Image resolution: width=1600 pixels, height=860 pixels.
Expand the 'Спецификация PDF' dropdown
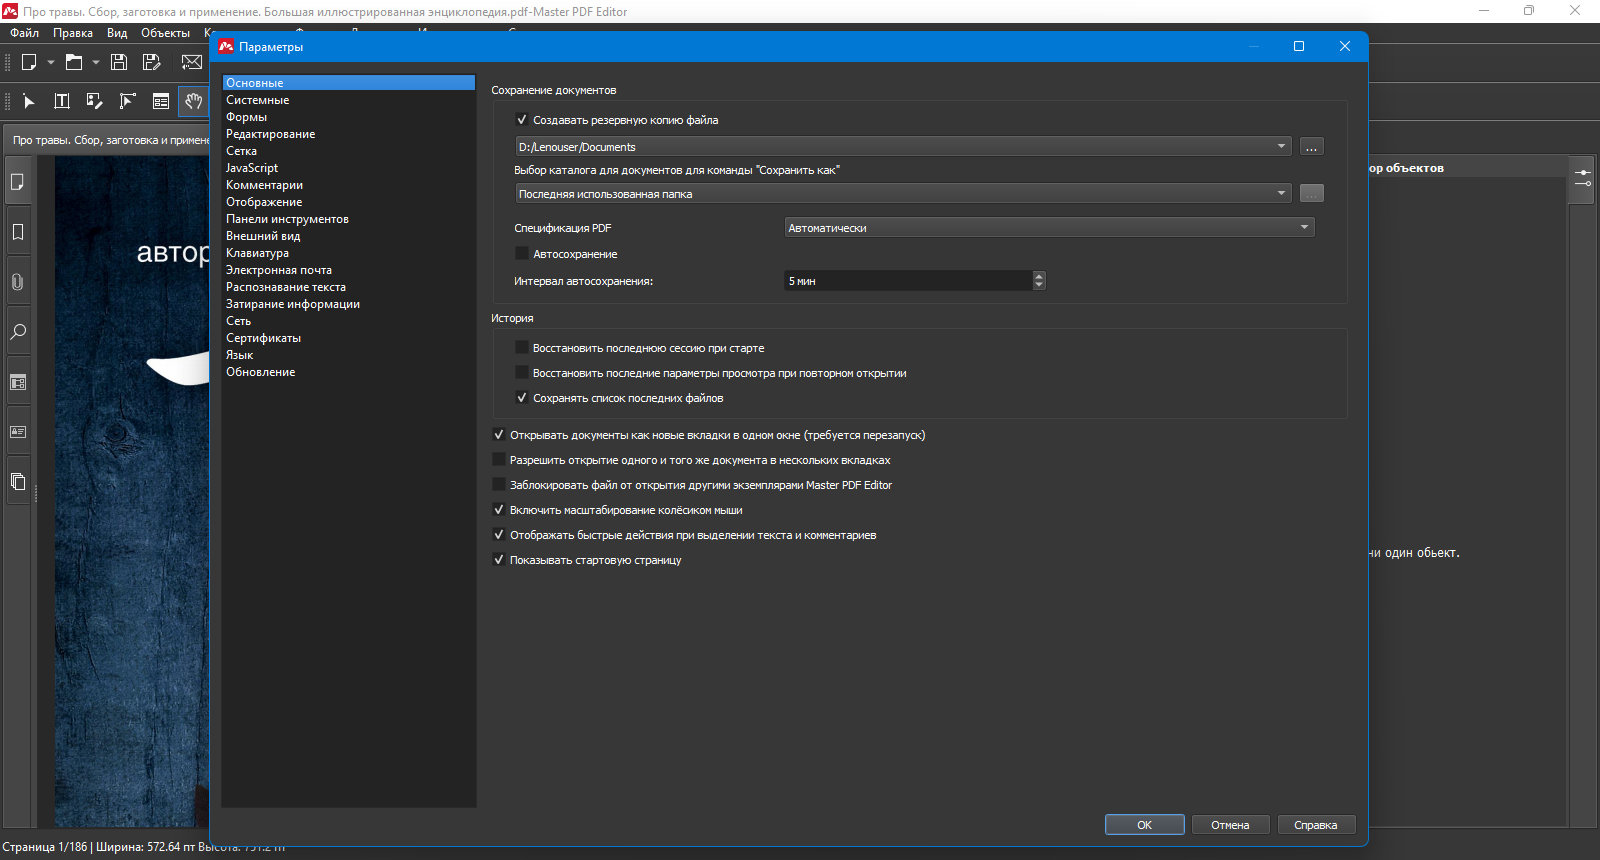pos(1049,228)
